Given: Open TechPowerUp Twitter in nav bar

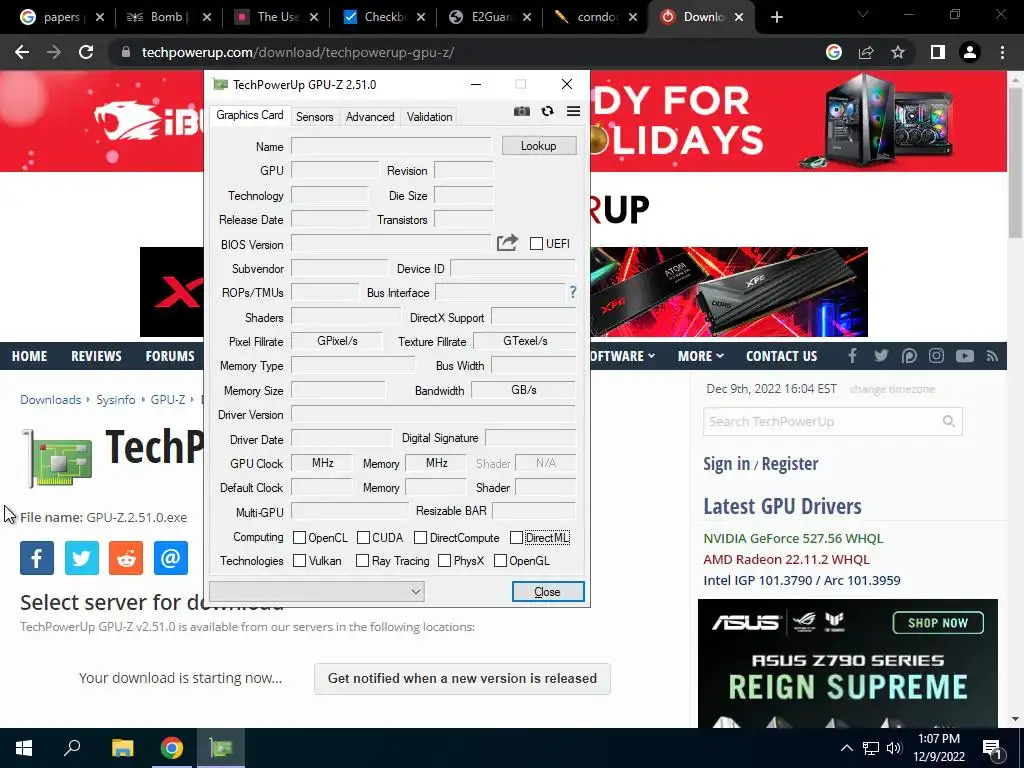Looking at the screenshot, I should (881, 356).
